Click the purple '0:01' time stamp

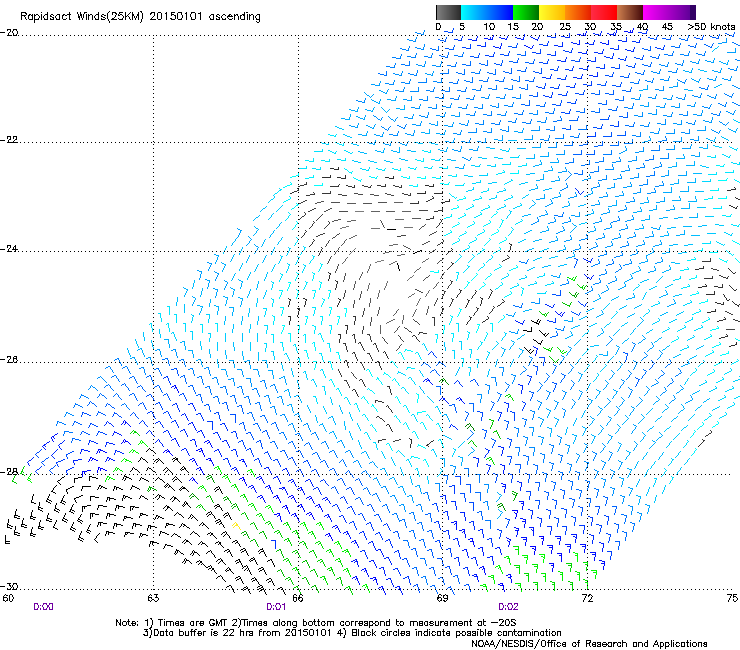276,607
